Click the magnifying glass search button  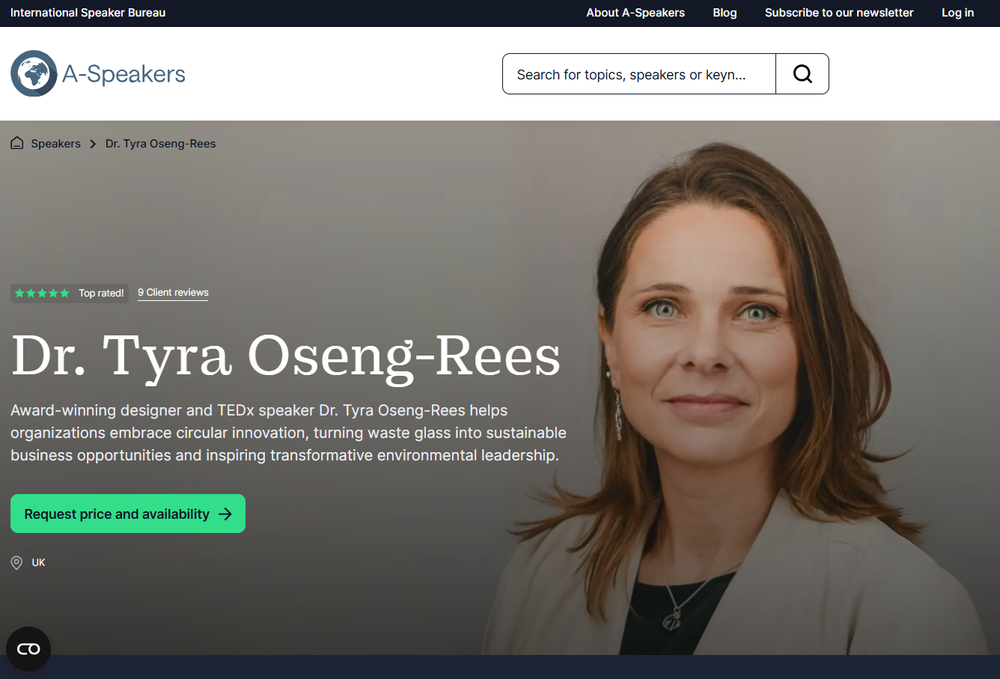[x=802, y=74]
